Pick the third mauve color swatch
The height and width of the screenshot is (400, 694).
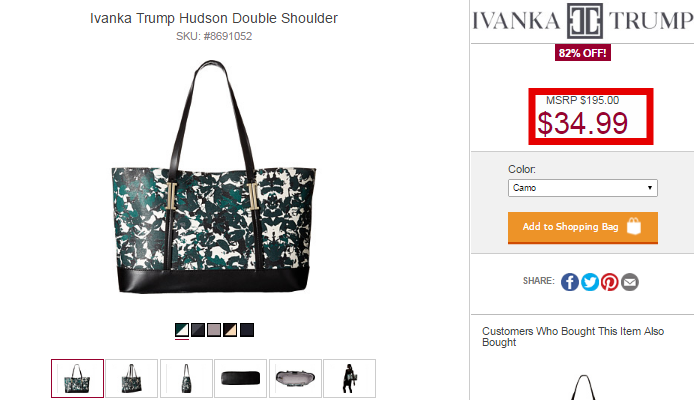(214, 330)
